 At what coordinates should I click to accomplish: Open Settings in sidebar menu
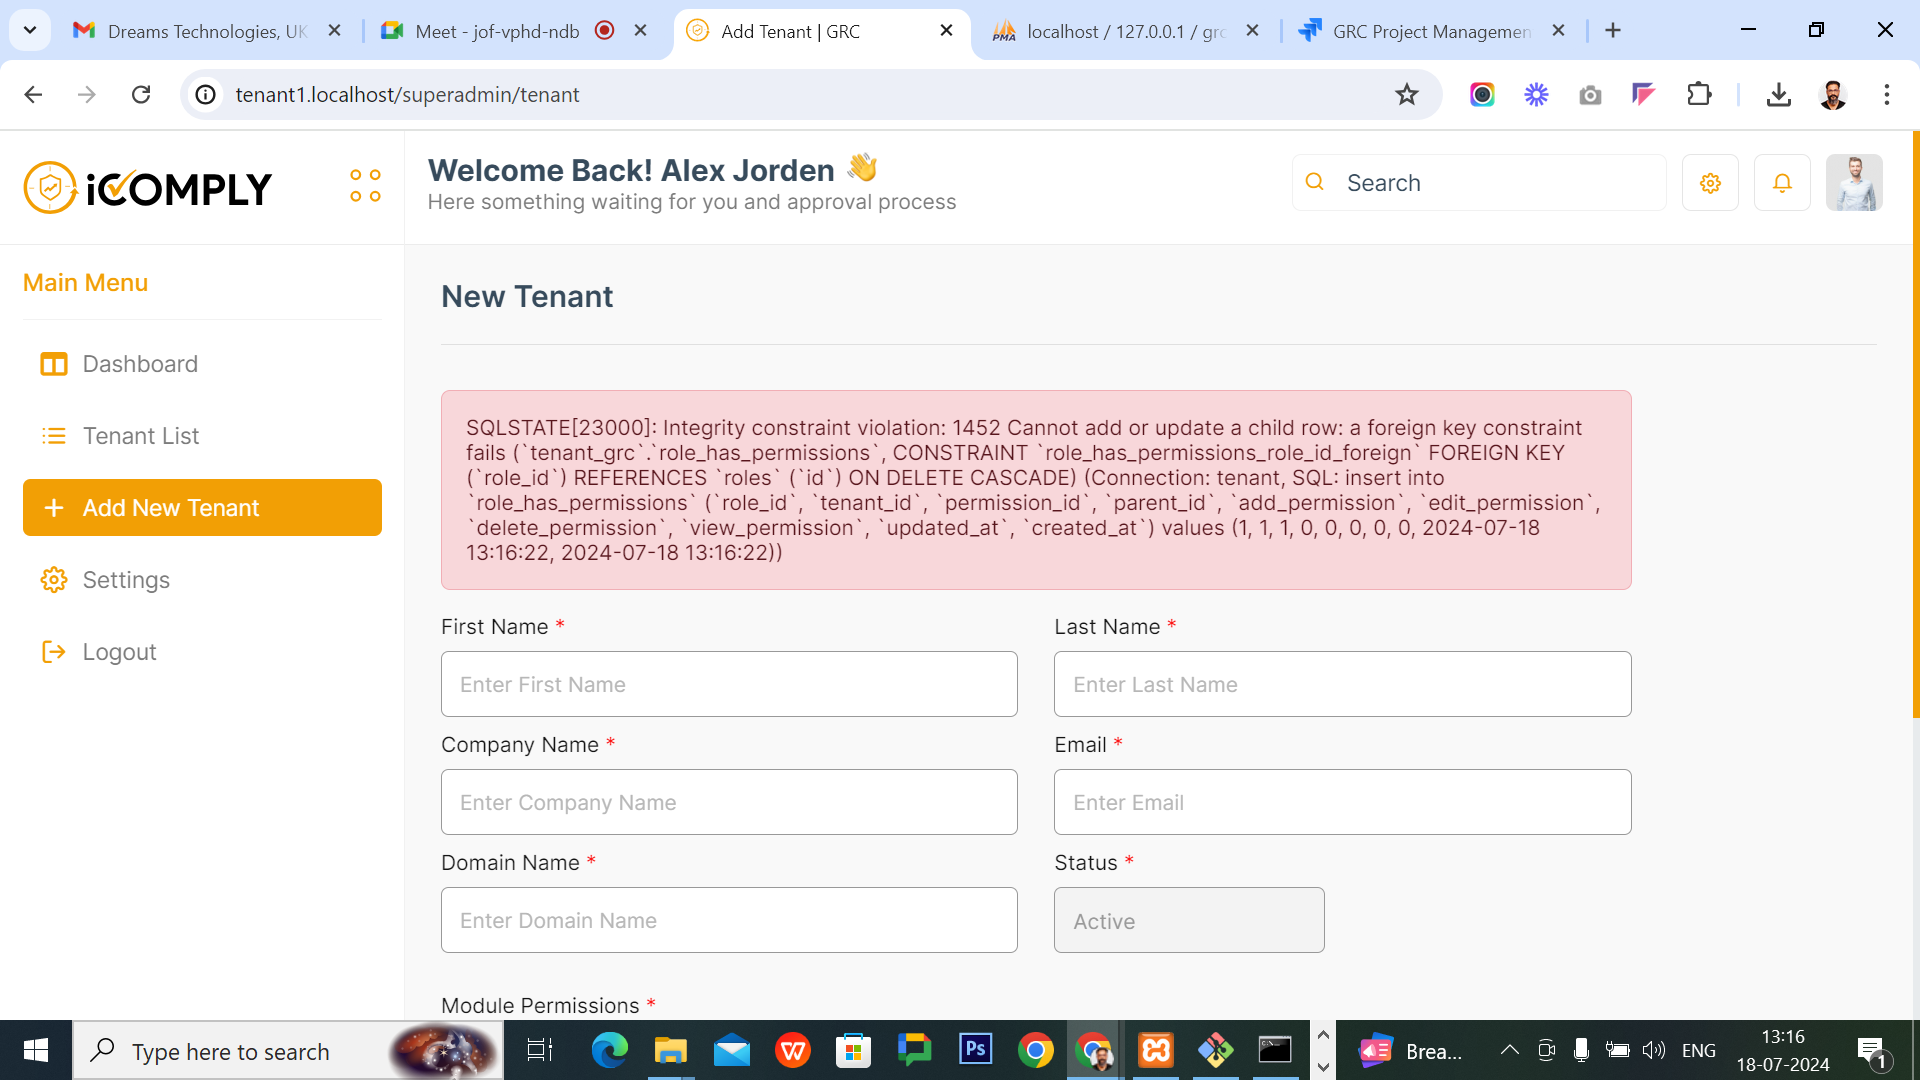pyautogui.click(x=126, y=580)
